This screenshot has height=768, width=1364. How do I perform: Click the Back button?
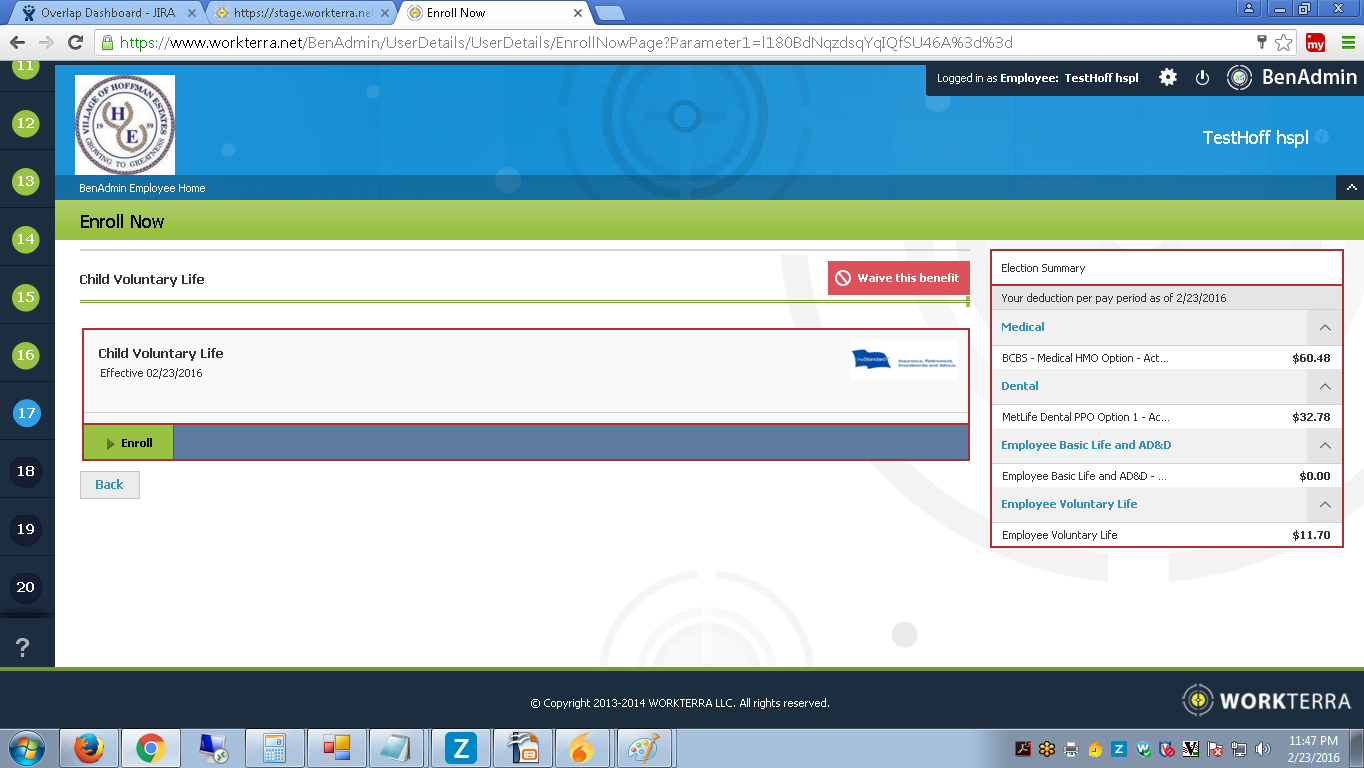[x=110, y=485]
